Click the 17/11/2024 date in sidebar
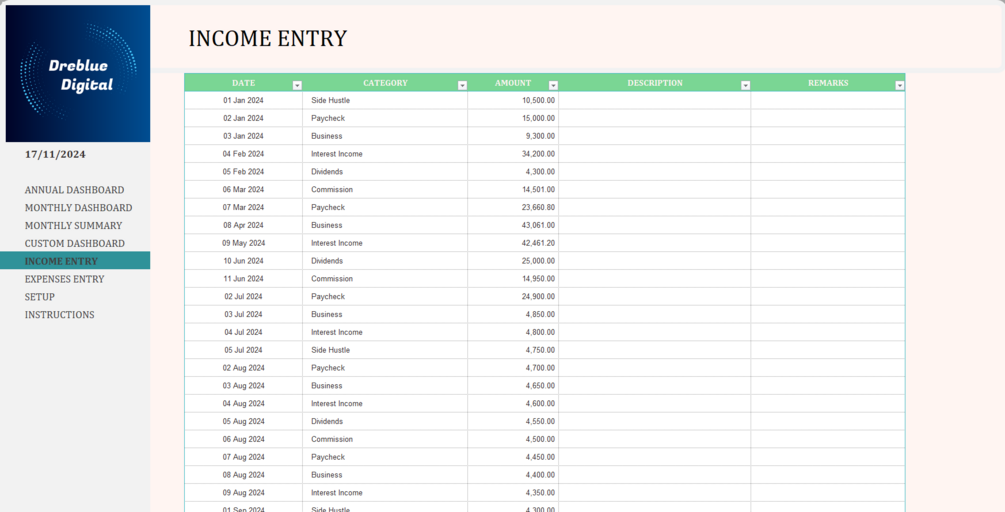The width and height of the screenshot is (1005, 512). 55,154
